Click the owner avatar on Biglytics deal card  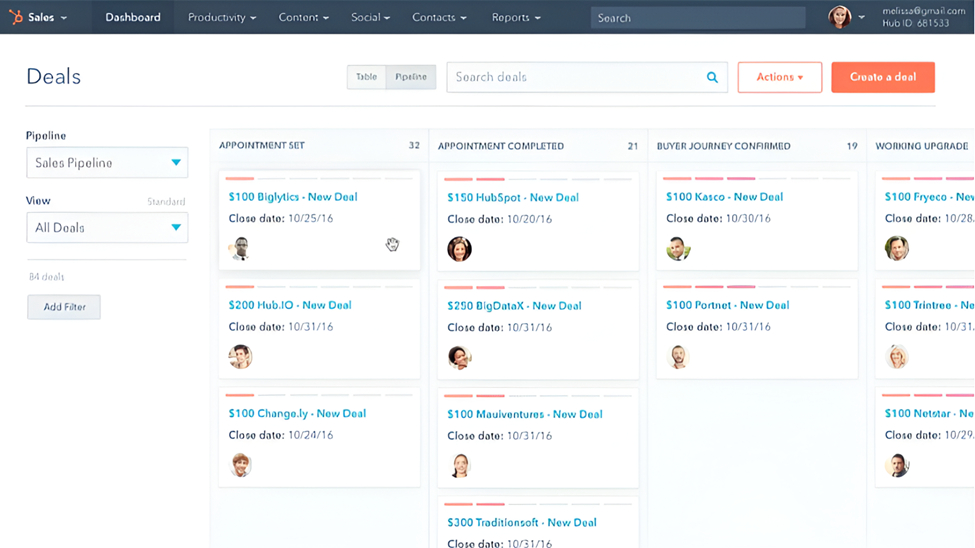coord(240,248)
